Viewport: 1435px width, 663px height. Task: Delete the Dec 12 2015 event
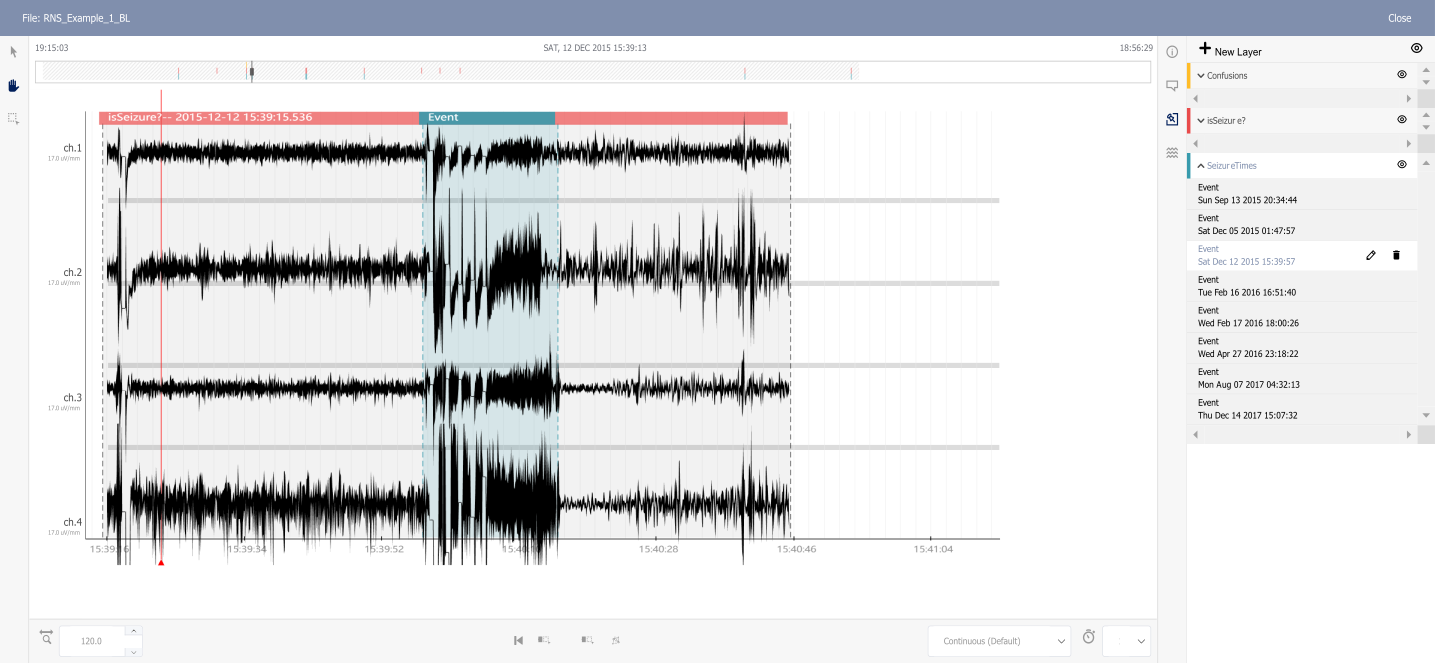coord(1396,255)
